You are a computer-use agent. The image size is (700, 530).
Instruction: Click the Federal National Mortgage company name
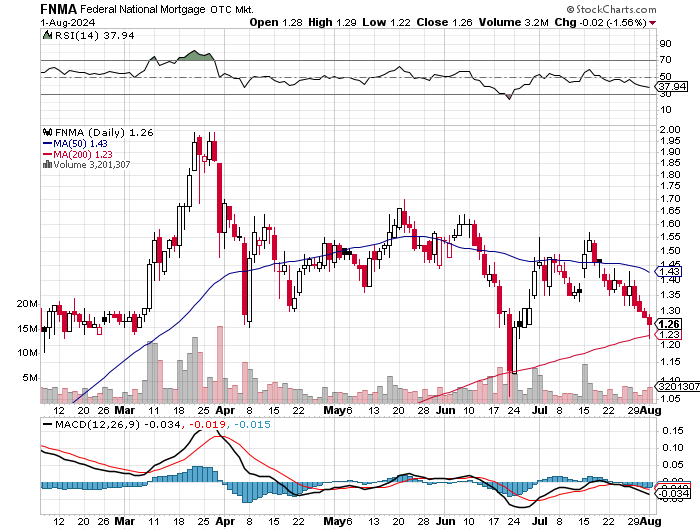click(x=143, y=9)
